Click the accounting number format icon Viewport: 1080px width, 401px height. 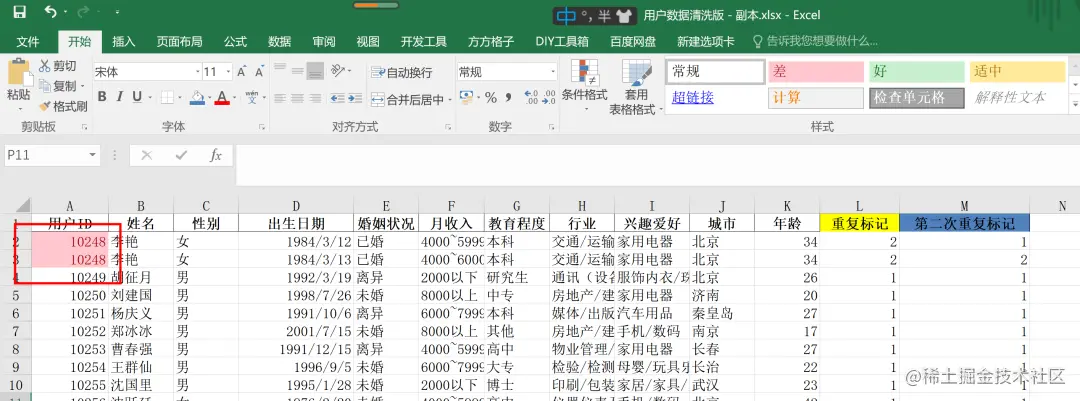pyautogui.click(x=466, y=97)
